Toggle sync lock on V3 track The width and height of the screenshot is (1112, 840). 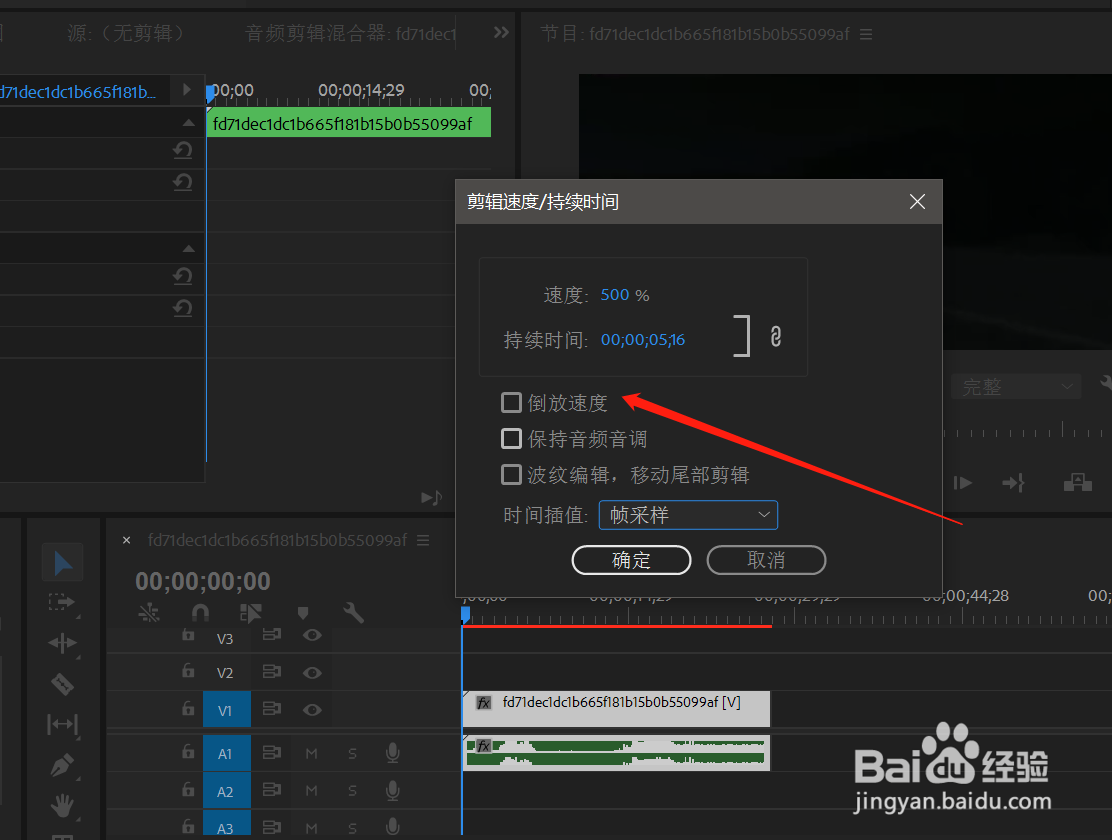pos(272,634)
